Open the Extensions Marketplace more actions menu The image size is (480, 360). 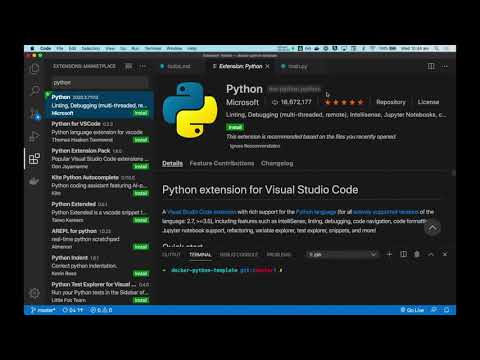click(143, 66)
